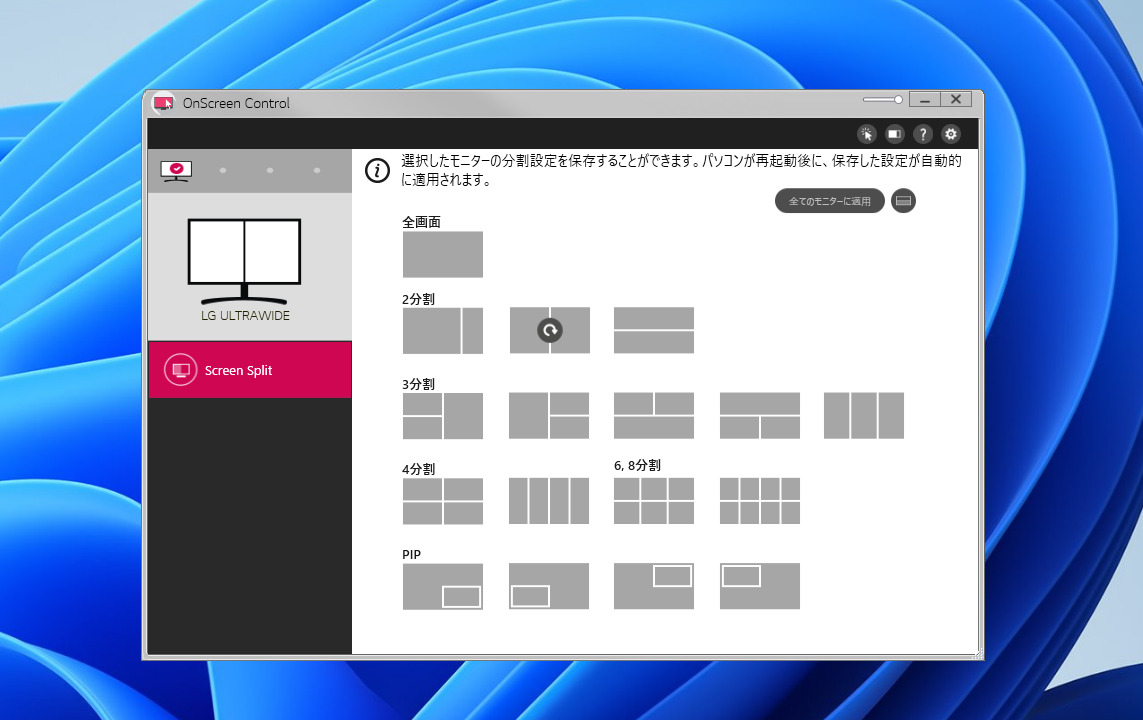The height and width of the screenshot is (720, 1143).
Task: Click the 2分割 section label
Action: (x=418, y=300)
